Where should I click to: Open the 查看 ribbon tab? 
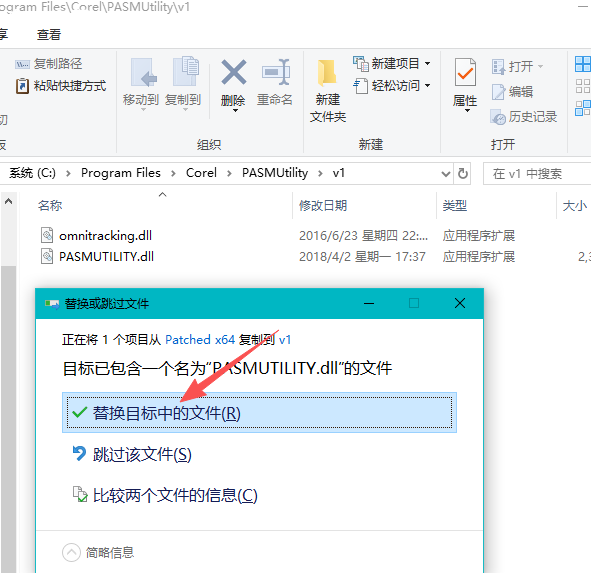pyautogui.click(x=49, y=35)
